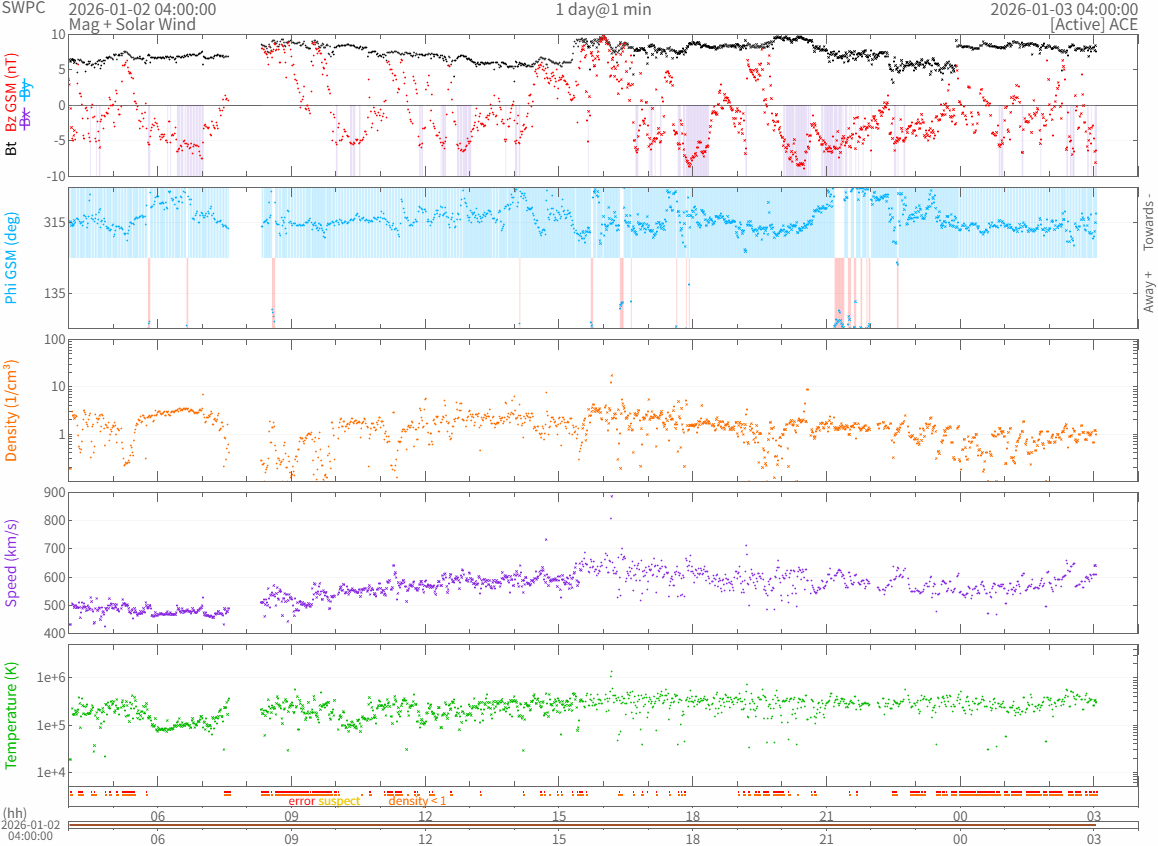Screen dimensions: 1158x846
Task: Toggle the struck-through By series label
Action: (27, 88)
